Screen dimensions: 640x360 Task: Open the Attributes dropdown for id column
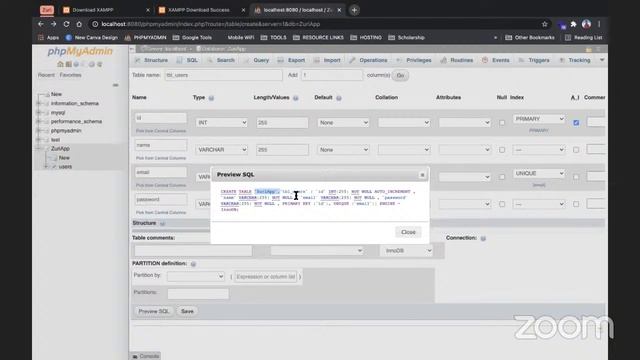(464, 123)
